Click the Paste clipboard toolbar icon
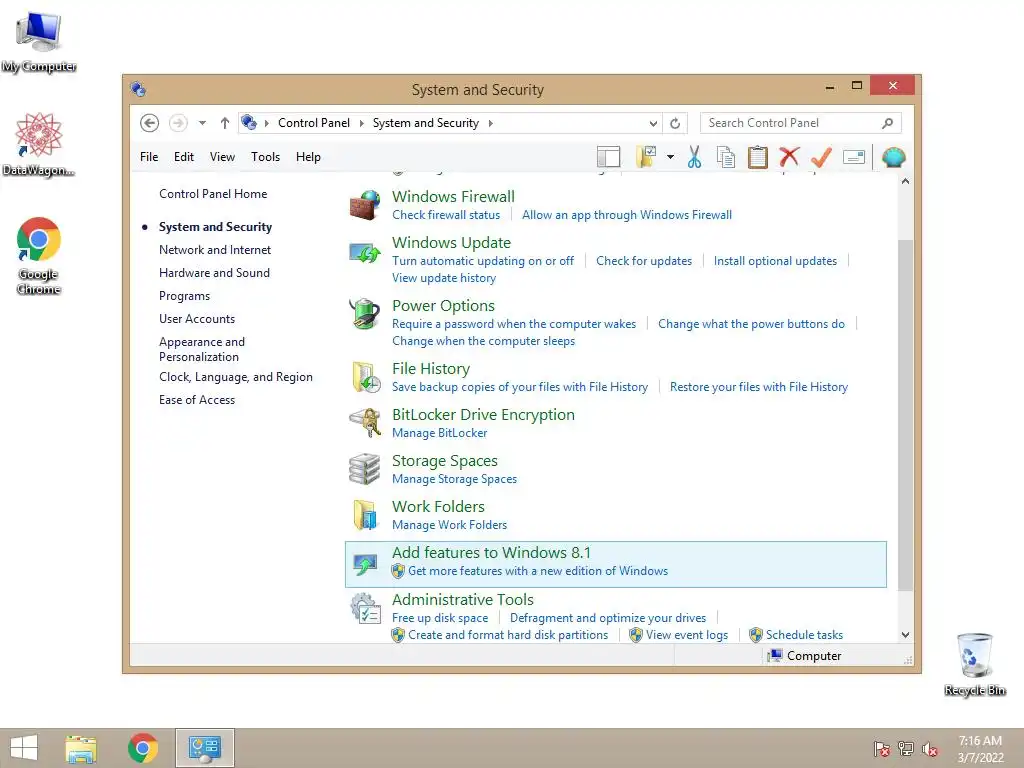The height and width of the screenshot is (768, 1024). (758, 157)
